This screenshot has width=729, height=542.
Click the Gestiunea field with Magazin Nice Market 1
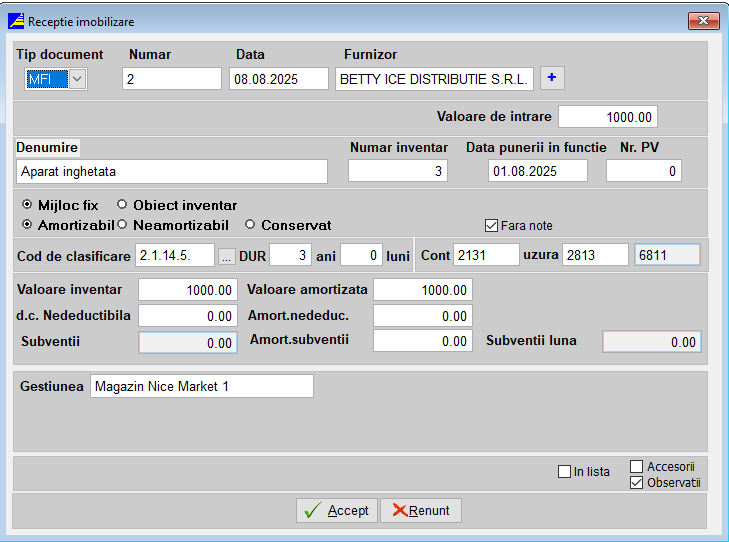pos(201,386)
